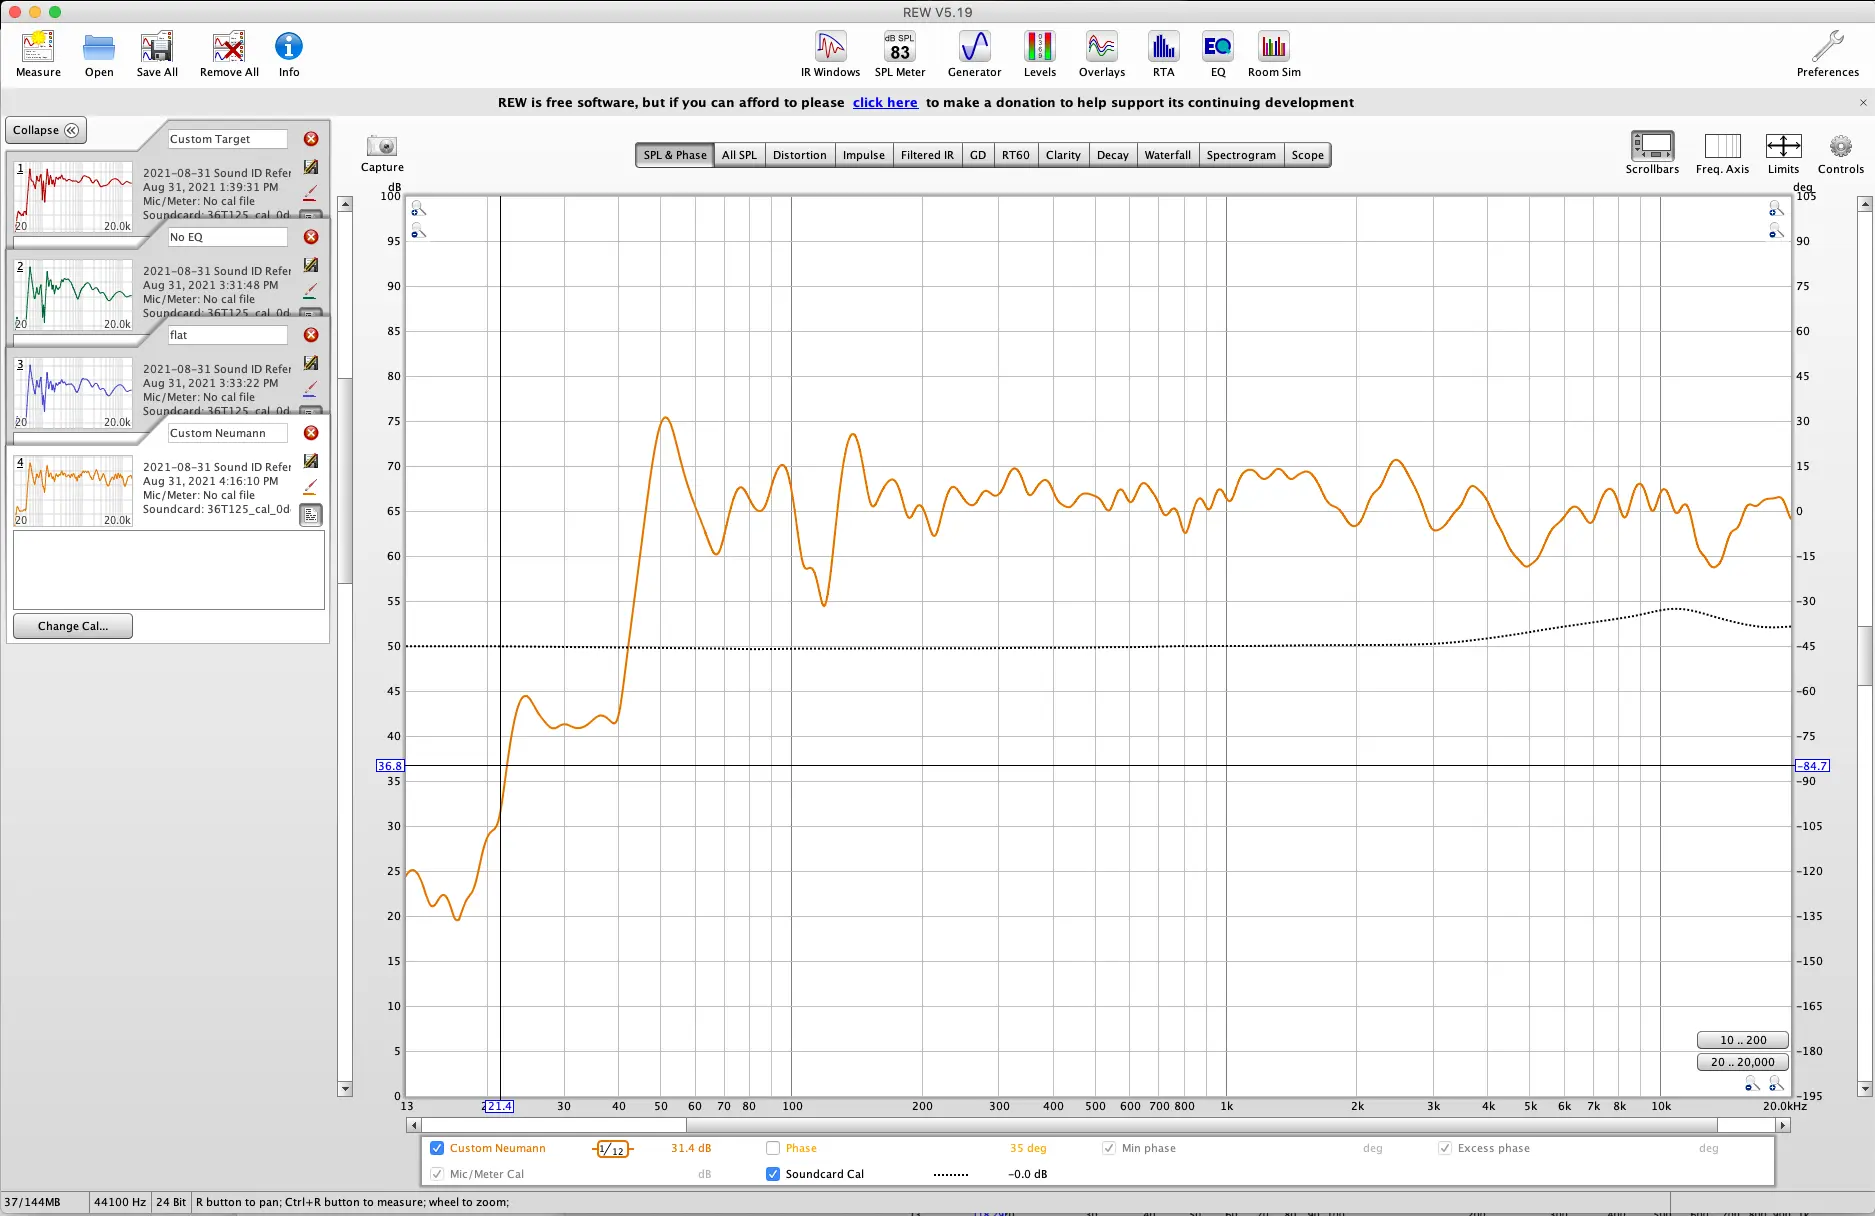Follow the 'click here' donation link

point(885,102)
